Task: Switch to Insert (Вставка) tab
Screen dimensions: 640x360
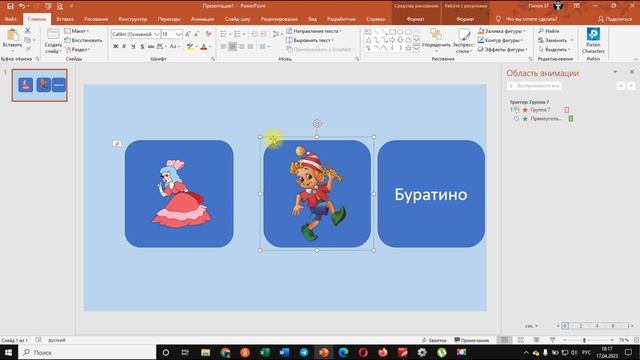Action: pos(65,19)
